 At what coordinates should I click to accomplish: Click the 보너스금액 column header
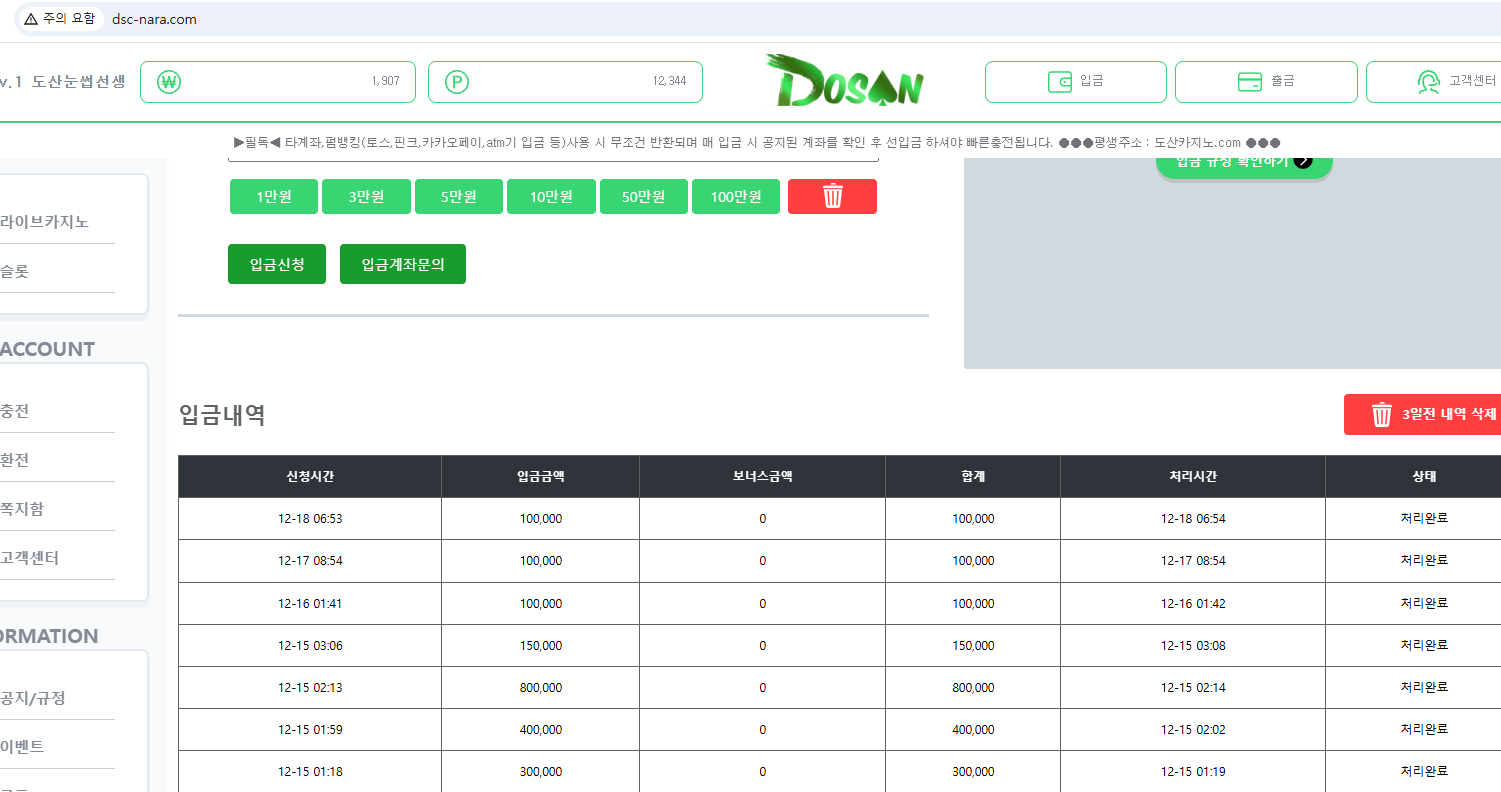click(762, 477)
